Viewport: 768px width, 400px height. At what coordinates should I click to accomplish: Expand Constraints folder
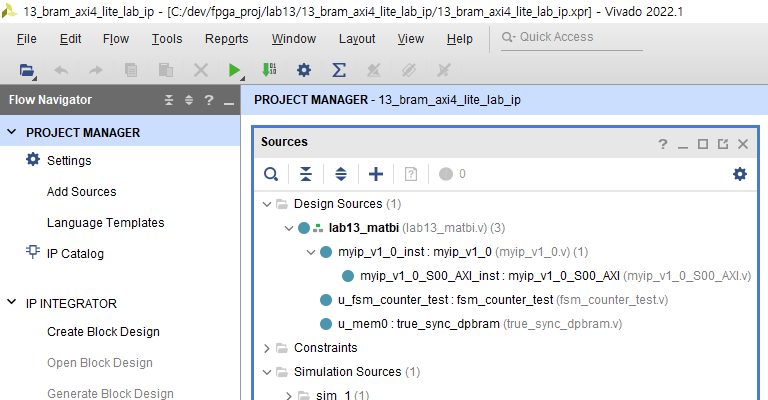coord(267,348)
